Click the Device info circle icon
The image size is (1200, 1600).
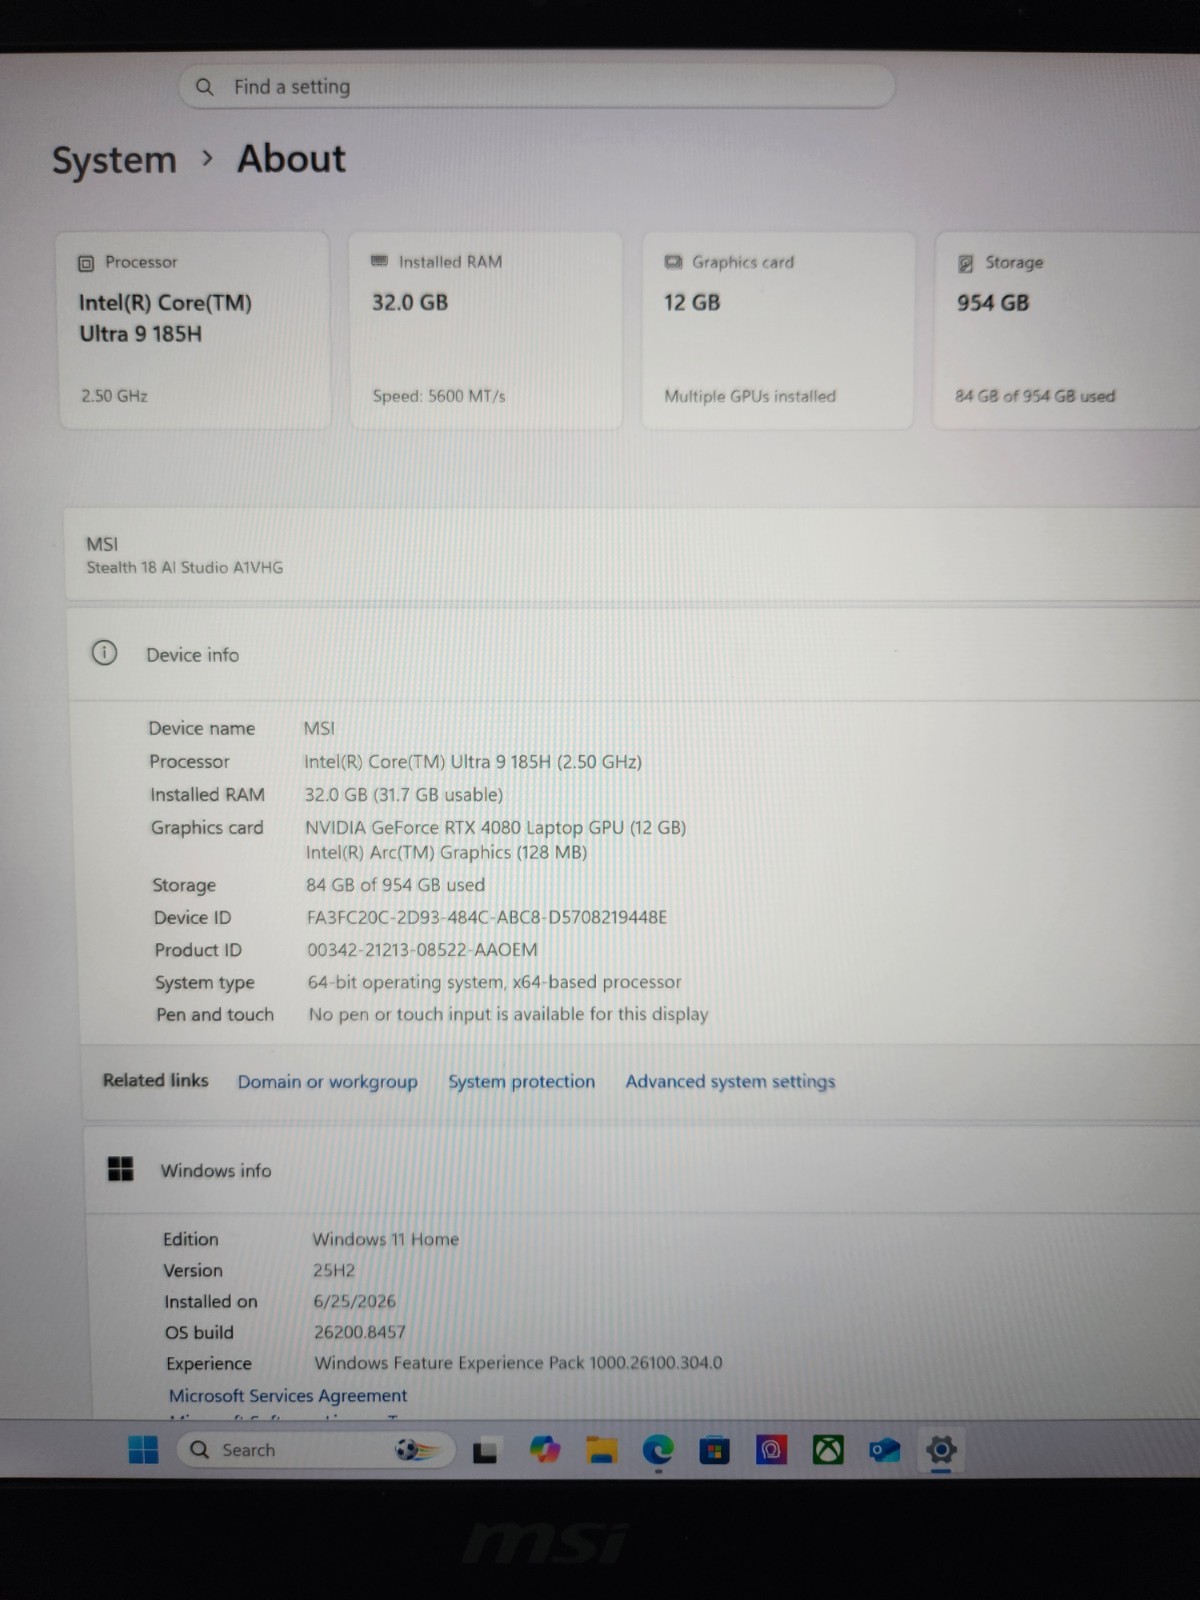(x=104, y=653)
